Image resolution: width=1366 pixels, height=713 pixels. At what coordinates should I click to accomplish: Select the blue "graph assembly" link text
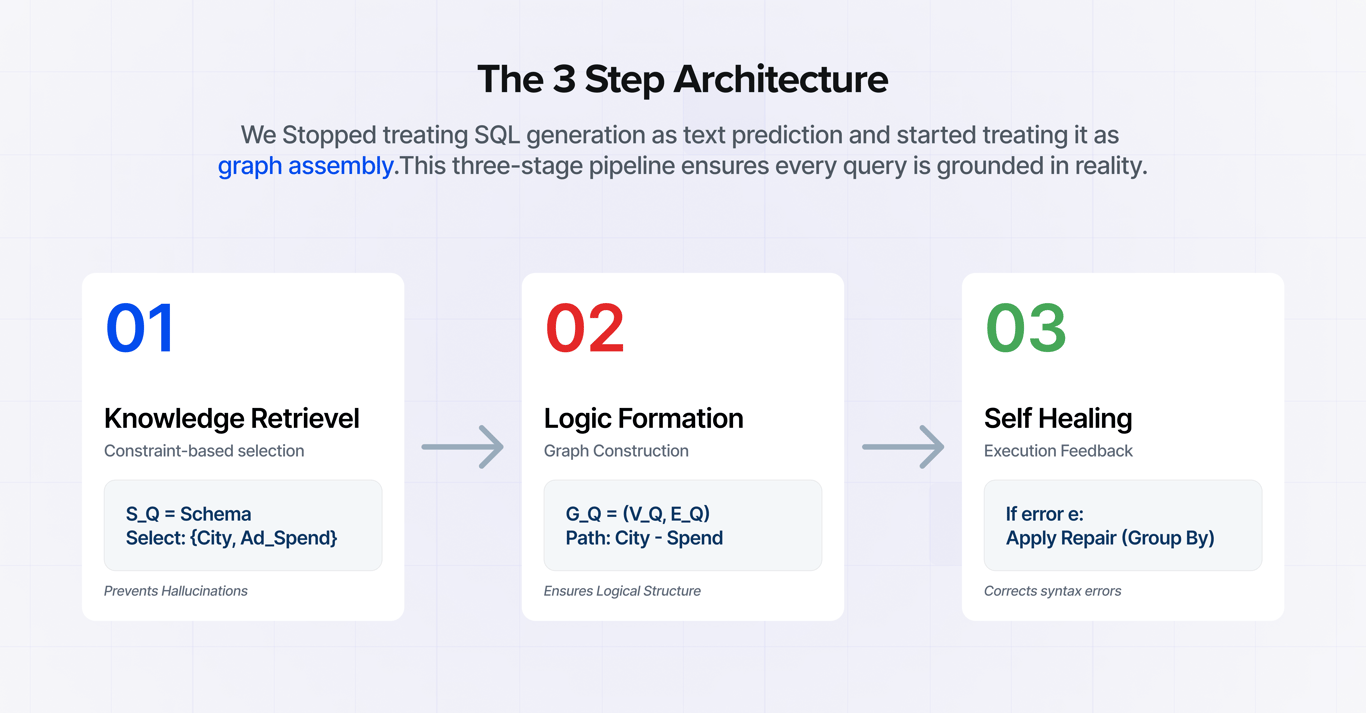(306, 165)
